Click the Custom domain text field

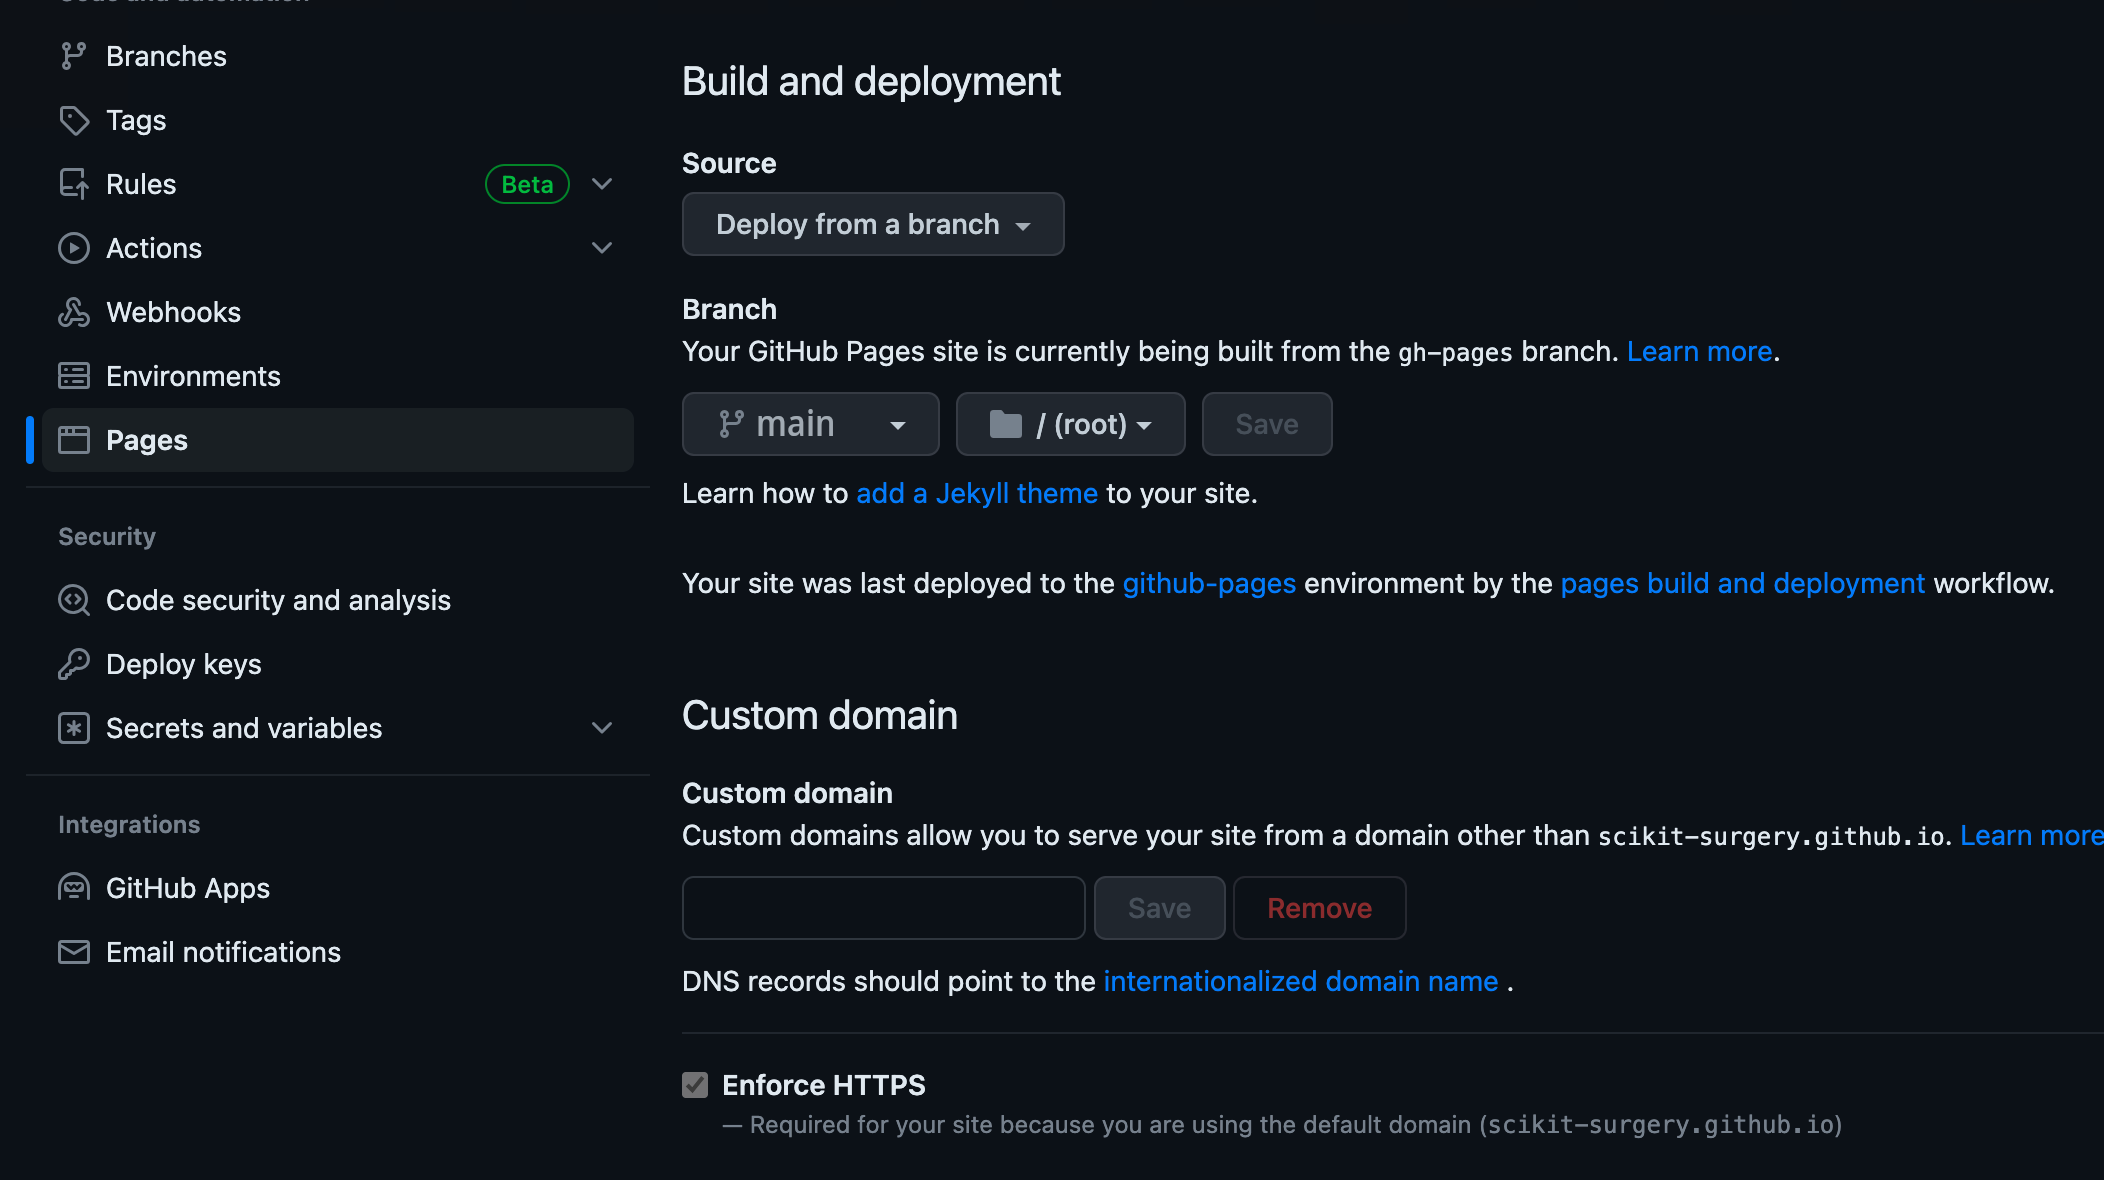(x=883, y=908)
